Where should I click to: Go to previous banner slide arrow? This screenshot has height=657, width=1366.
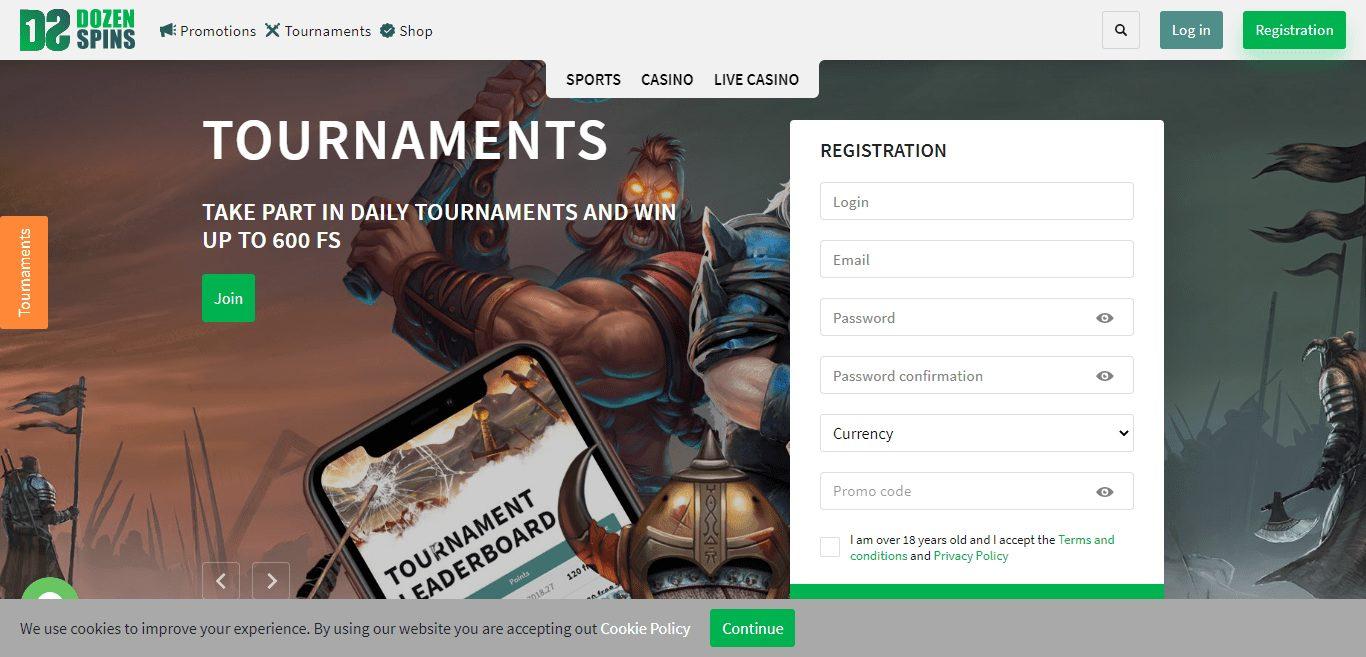tap(221, 581)
